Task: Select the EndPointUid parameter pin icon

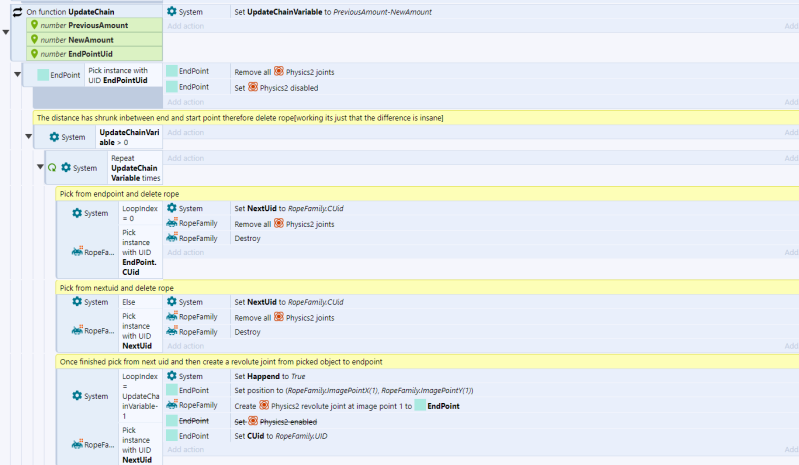Action: pos(34,53)
